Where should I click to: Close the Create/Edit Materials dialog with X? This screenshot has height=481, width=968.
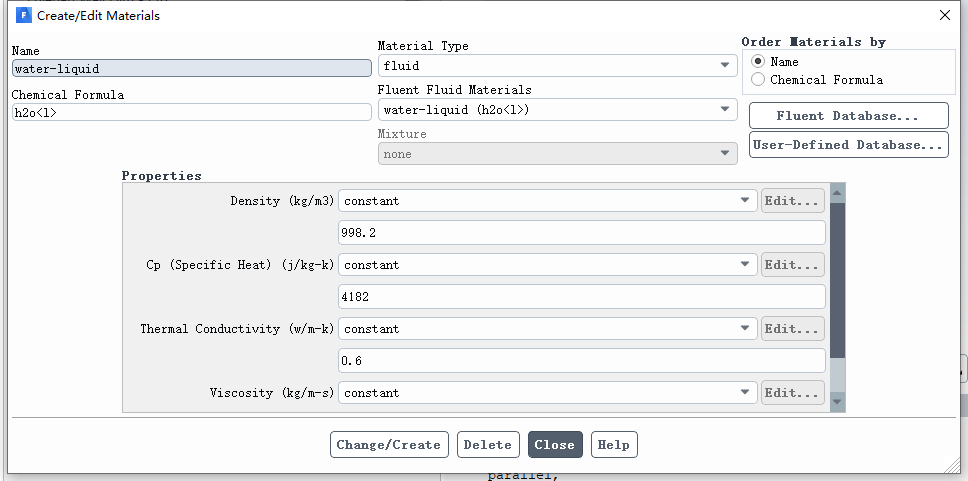click(x=945, y=15)
